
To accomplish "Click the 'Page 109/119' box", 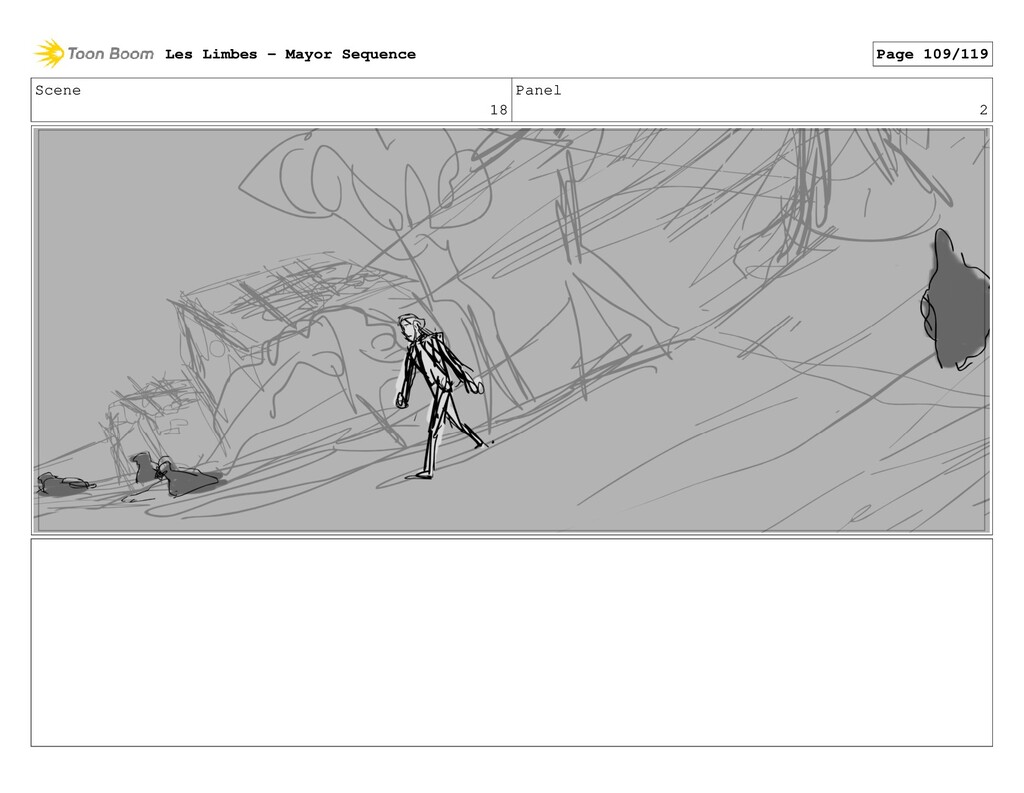I will click(932, 54).
